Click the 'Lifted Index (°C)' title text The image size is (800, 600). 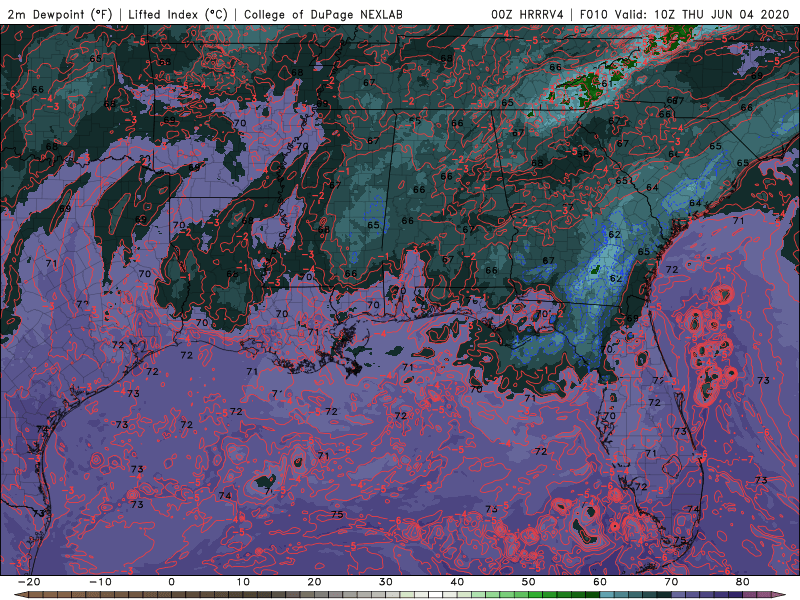pos(178,14)
